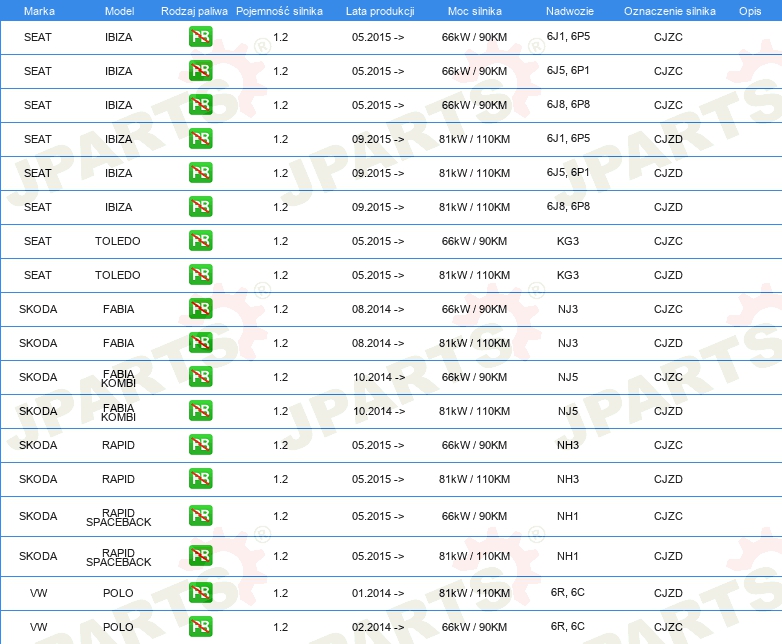The image size is (782, 644).
Task: Click POLO in the 01.2014 row
Action: pyautogui.click(x=118, y=593)
